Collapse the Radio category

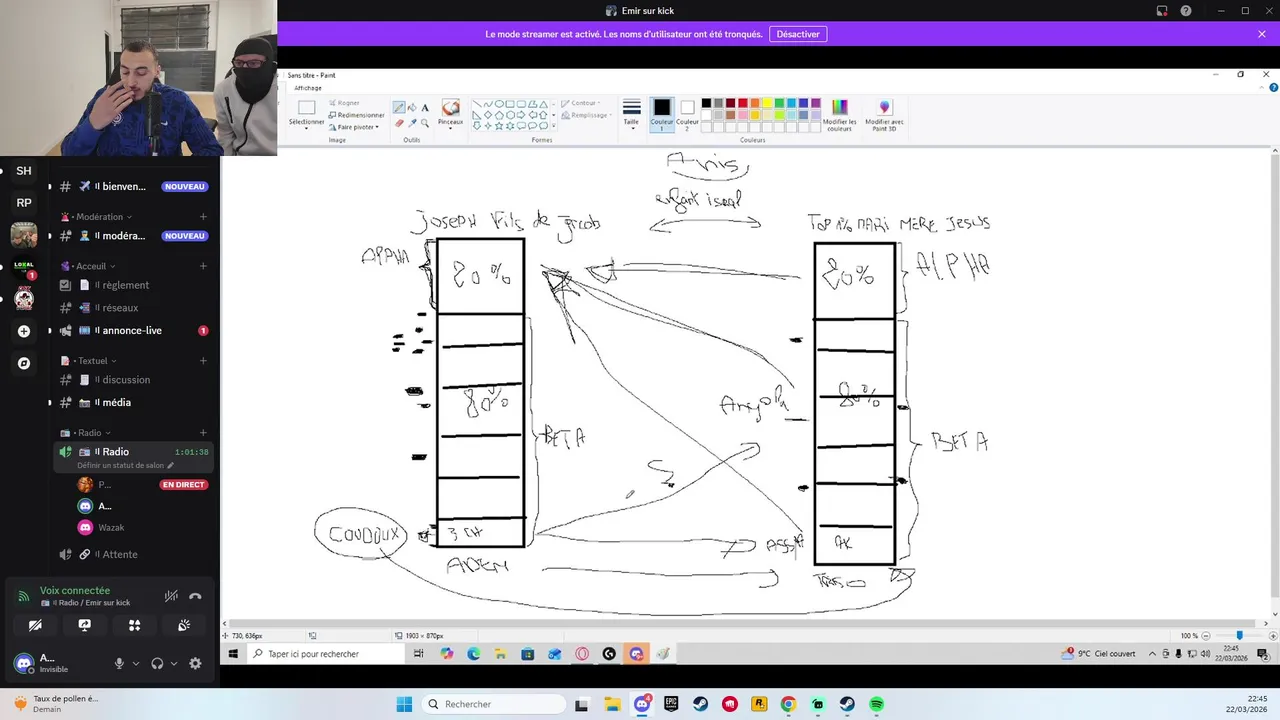coord(84,433)
